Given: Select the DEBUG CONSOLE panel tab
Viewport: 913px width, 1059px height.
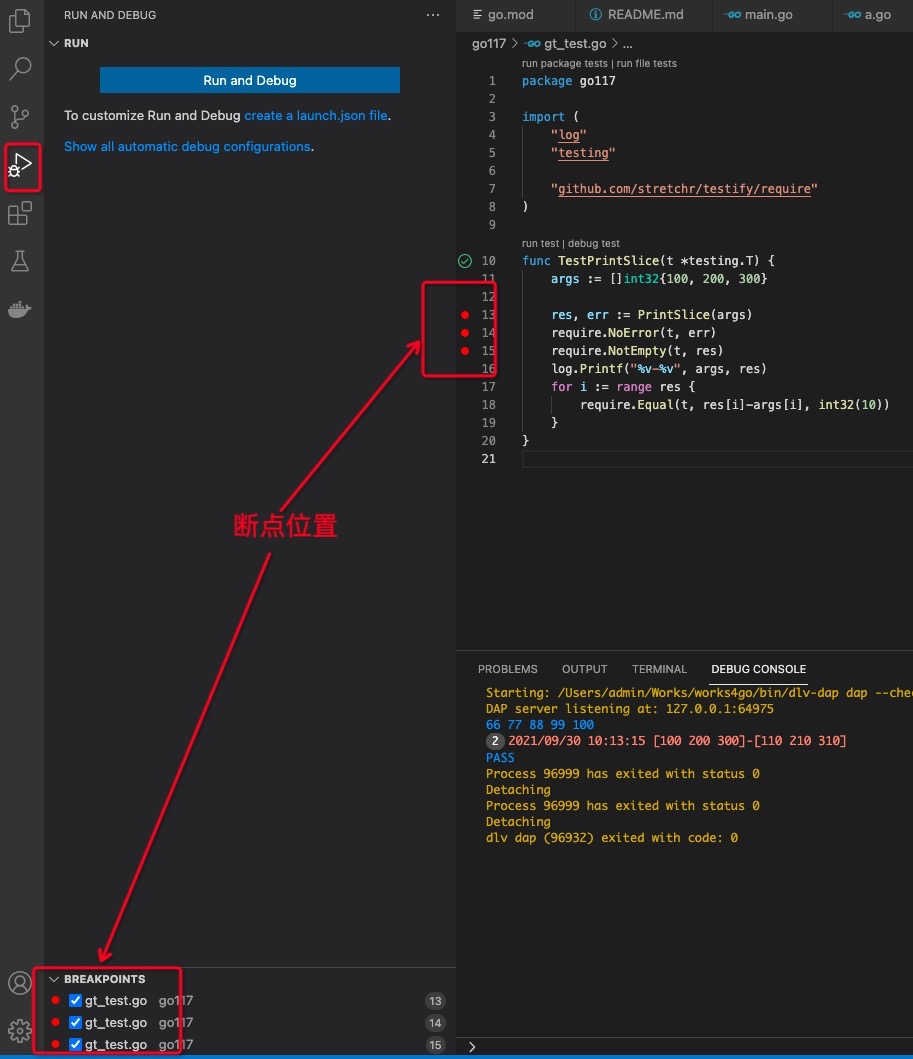Looking at the screenshot, I should (758, 669).
